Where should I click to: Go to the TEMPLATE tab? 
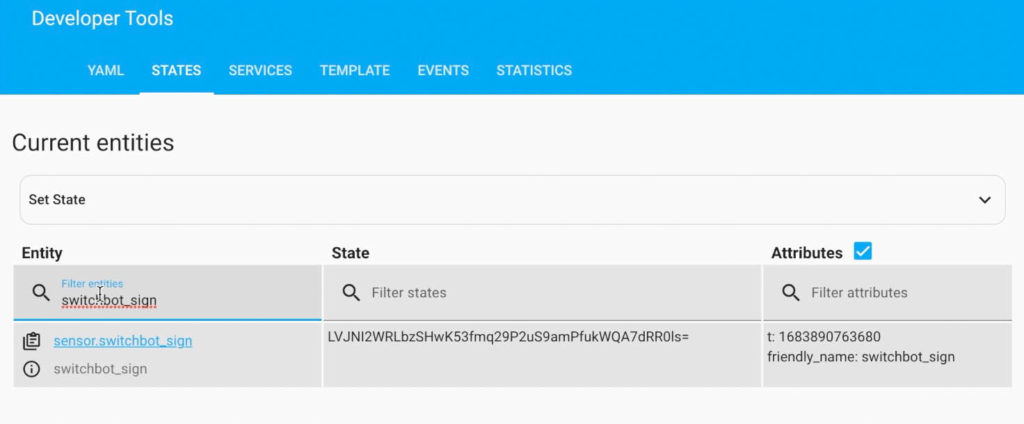(x=355, y=71)
